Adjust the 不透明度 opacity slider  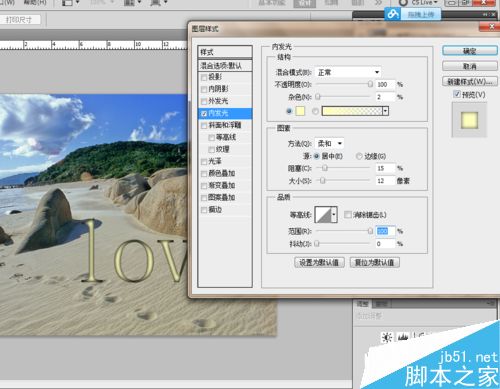pos(370,84)
